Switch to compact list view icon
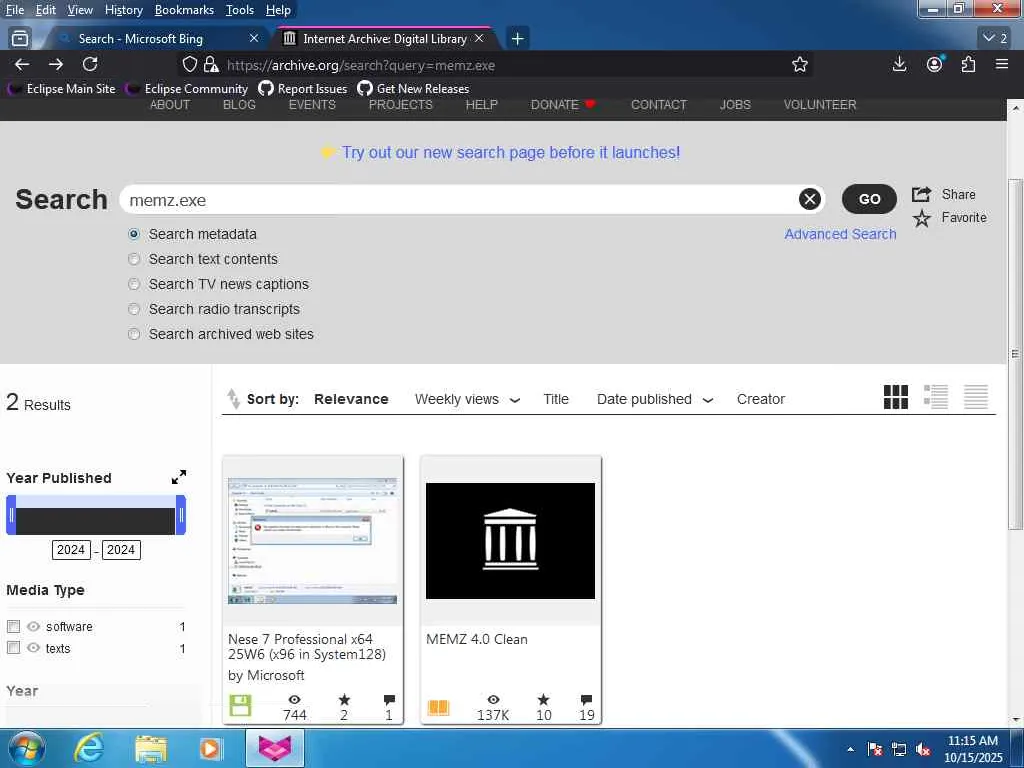1024x768 pixels. coord(976,397)
